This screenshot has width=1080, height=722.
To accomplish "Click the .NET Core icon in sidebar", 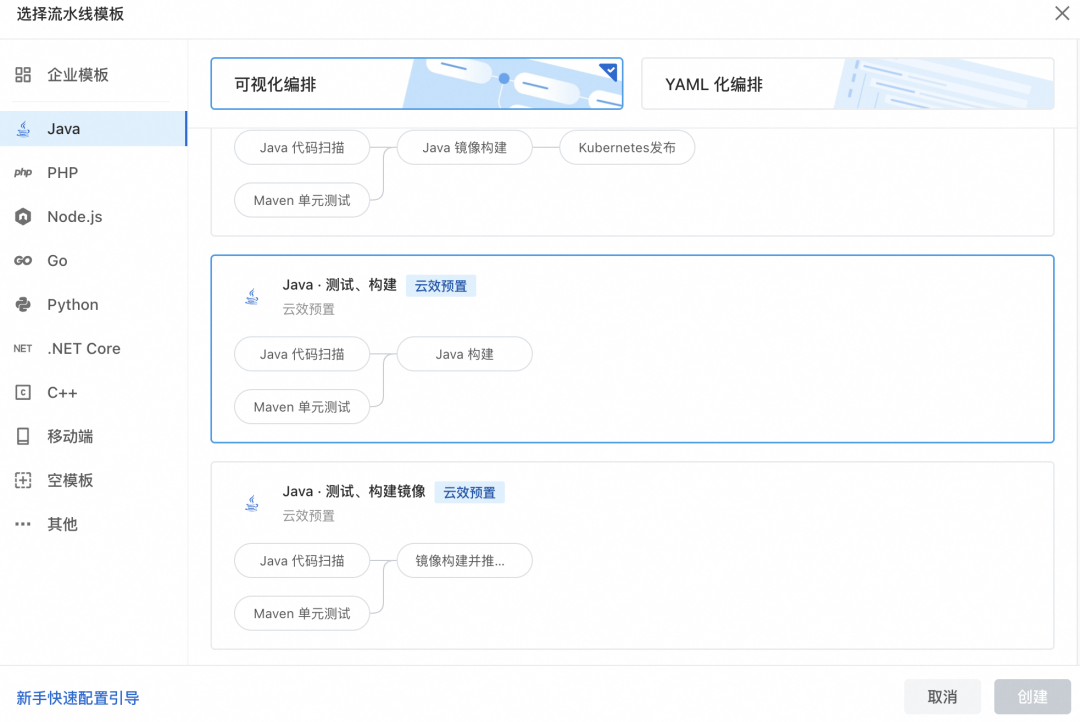I will [23, 349].
